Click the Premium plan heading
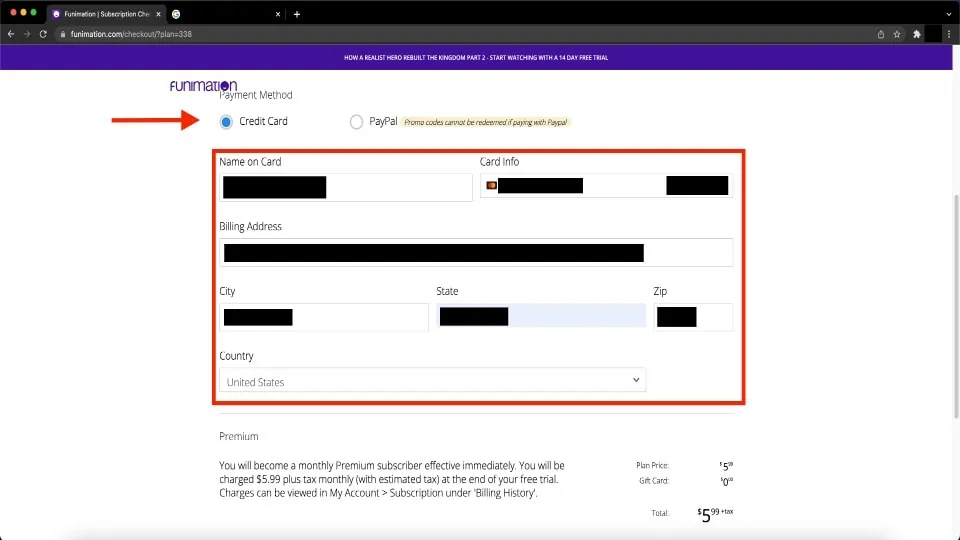960x540 pixels. [239, 437]
